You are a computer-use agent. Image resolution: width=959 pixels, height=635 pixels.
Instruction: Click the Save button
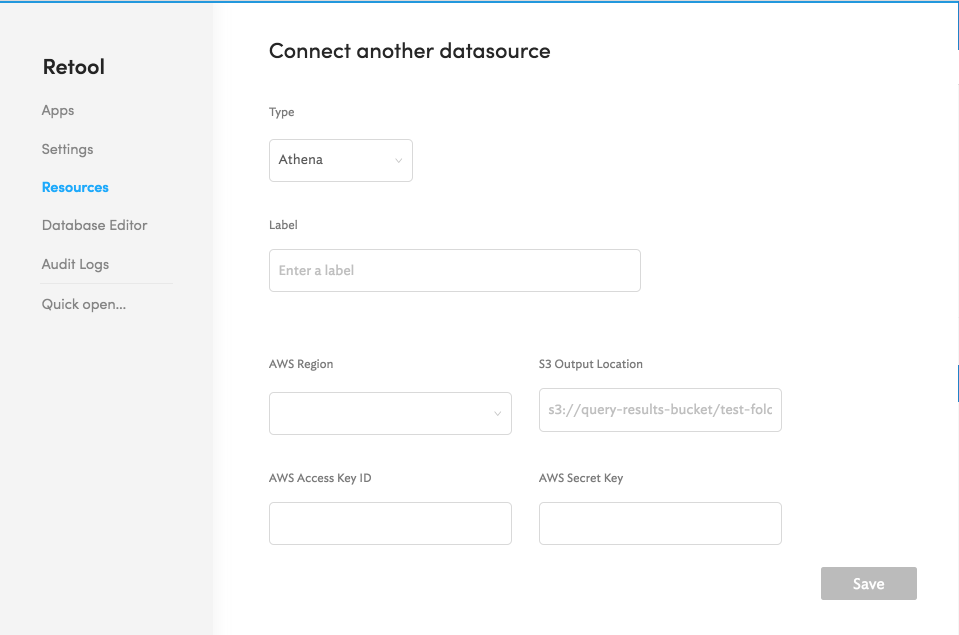click(868, 584)
